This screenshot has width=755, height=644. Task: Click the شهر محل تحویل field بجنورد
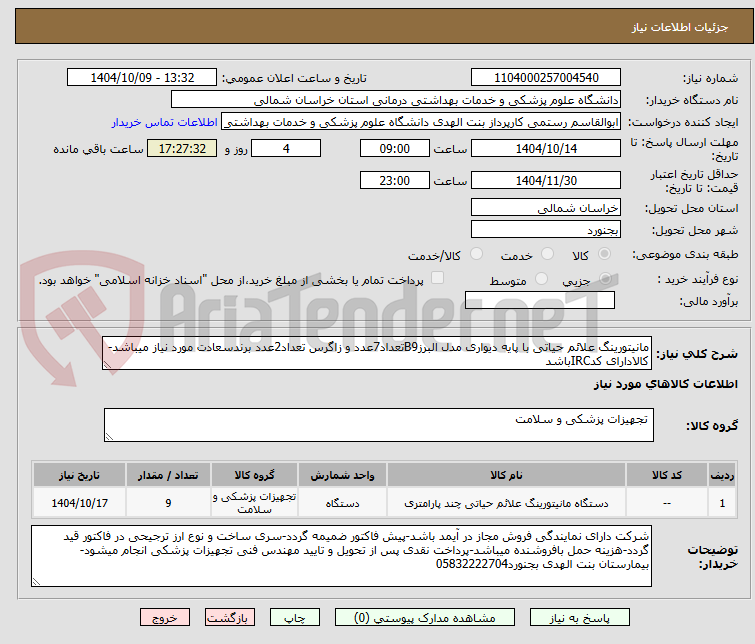546,230
